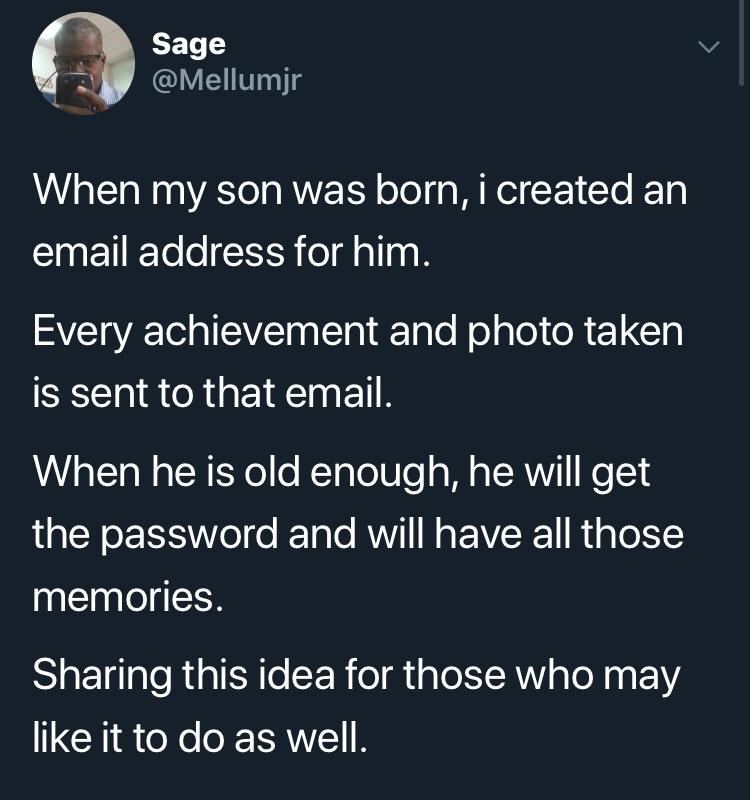Image resolution: width=750 pixels, height=800 pixels.
Task: Click the line 'email address for him.'
Action: point(232,252)
